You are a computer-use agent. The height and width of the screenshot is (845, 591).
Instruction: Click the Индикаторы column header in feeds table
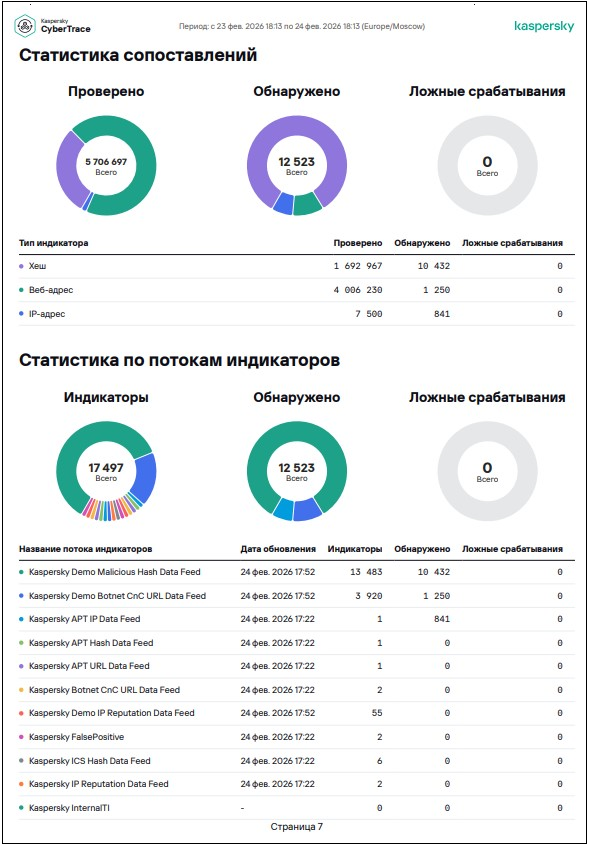click(355, 549)
